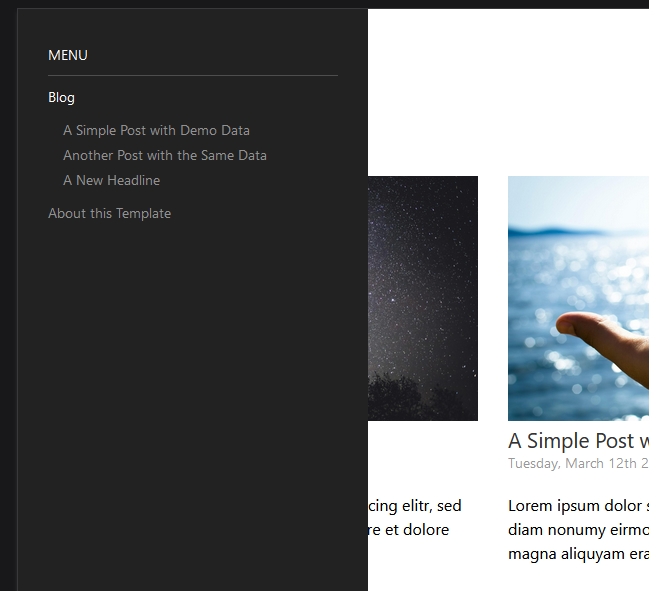The width and height of the screenshot is (649, 591).
Task: Click the "diam nonumy" excerpt text line
Action: [x=578, y=530]
